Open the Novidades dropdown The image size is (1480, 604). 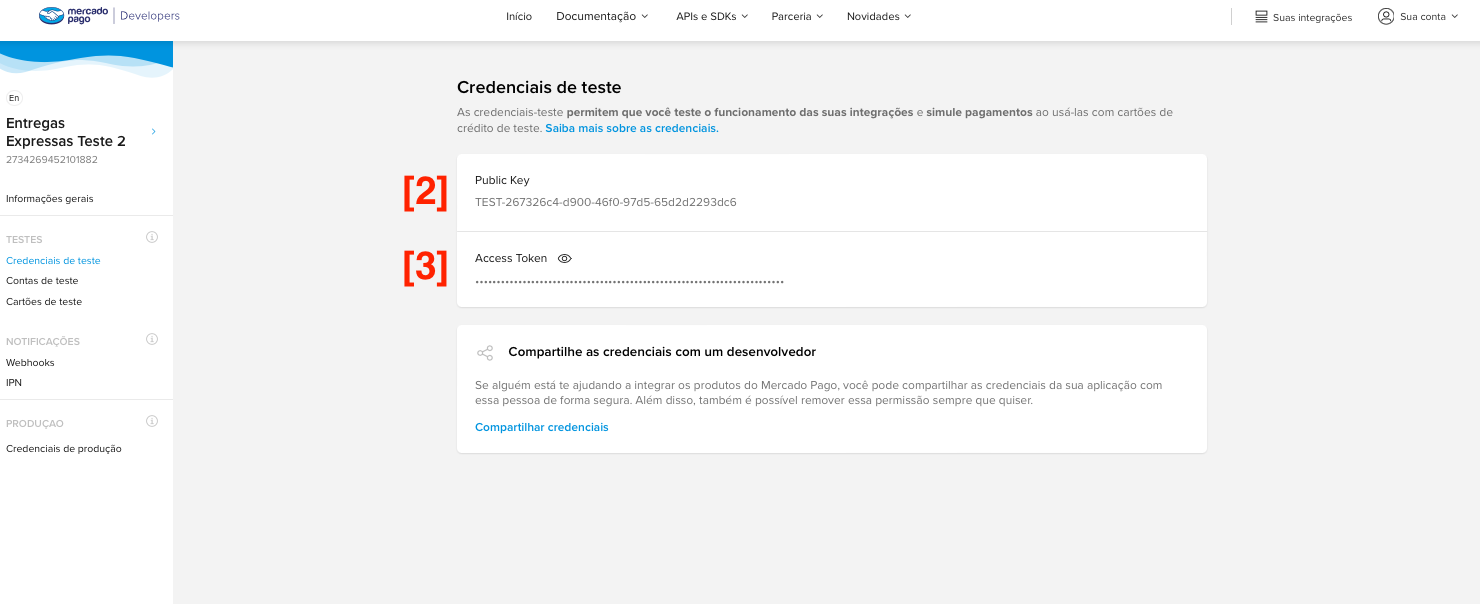[878, 17]
